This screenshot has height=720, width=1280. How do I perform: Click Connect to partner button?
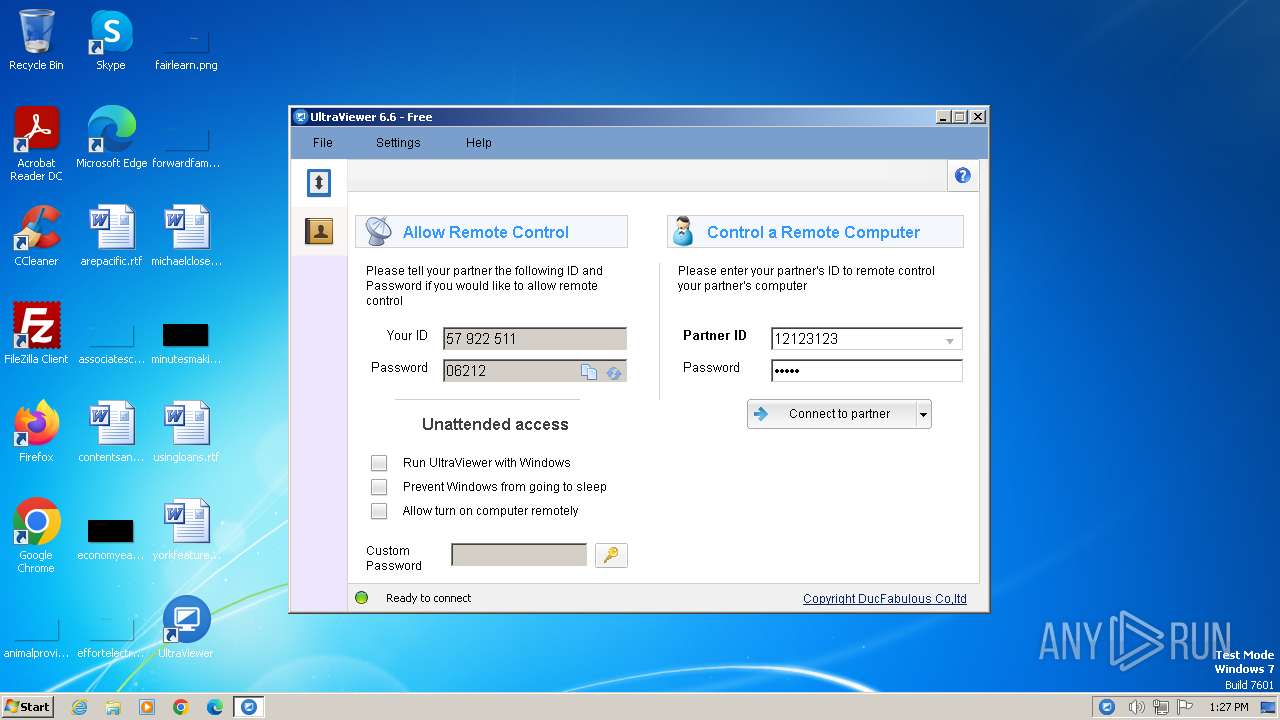click(x=832, y=414)
